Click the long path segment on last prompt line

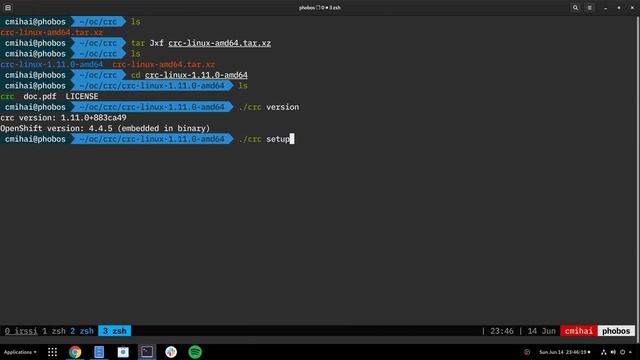click(x=152, y=139)
